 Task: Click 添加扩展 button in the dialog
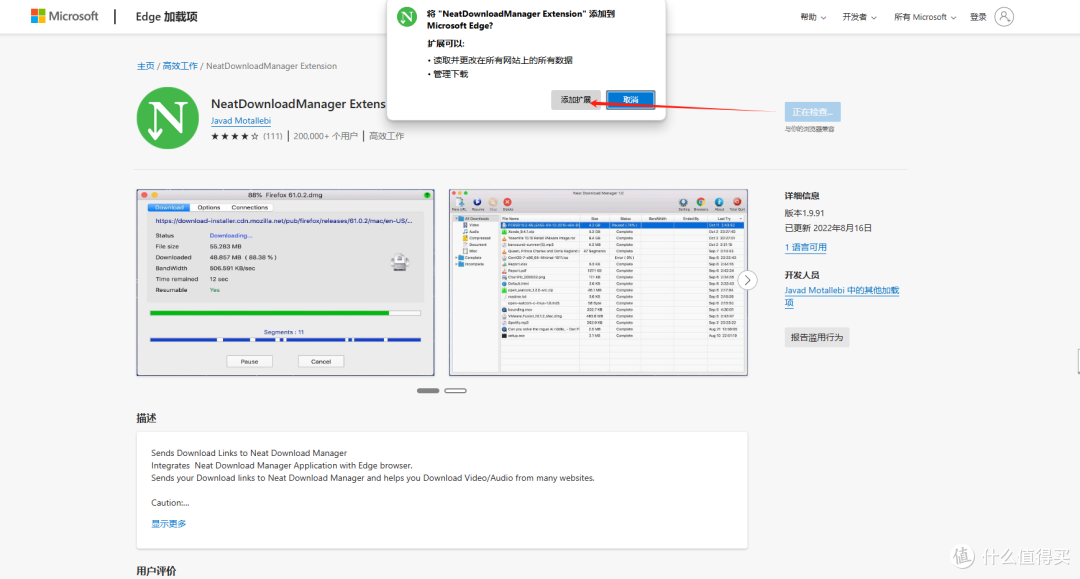click(576, 100)
